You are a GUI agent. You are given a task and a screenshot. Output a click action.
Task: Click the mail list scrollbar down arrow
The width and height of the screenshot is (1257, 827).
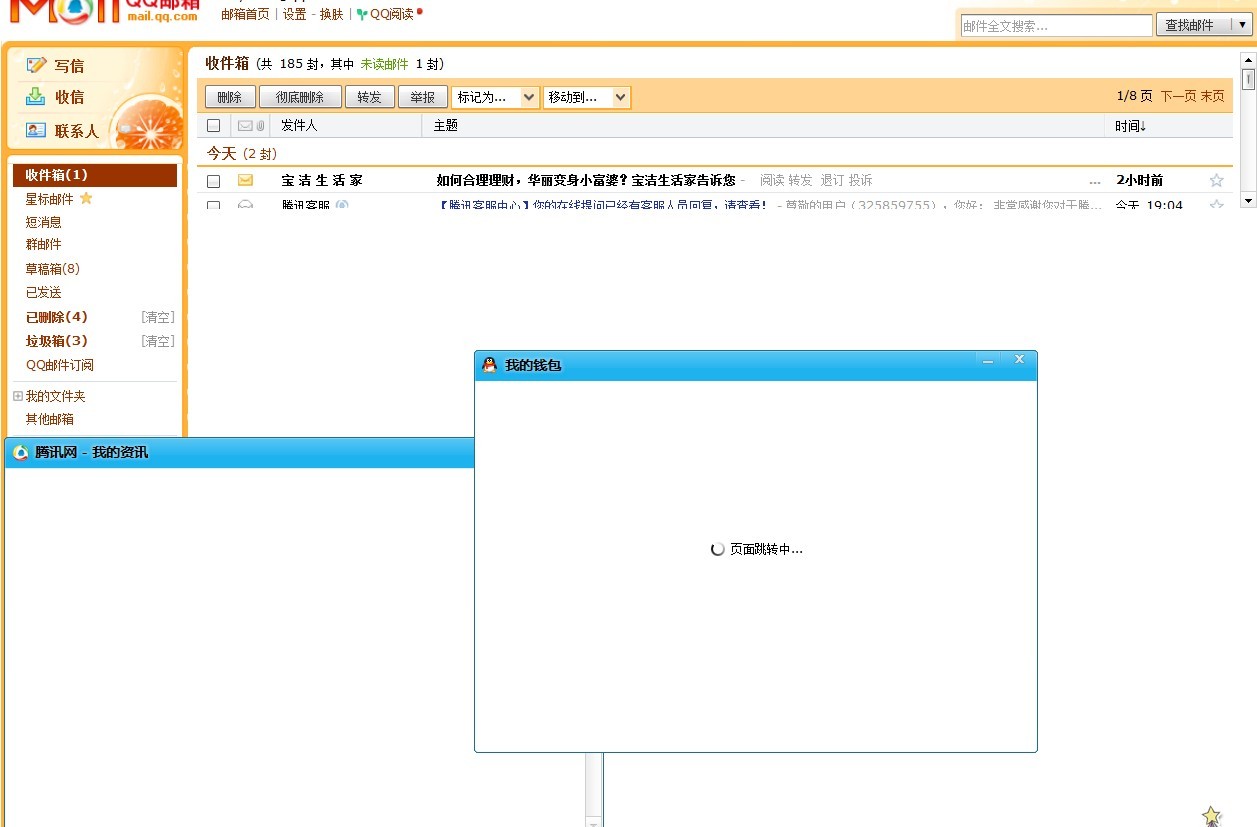[x=1248, y=200]
